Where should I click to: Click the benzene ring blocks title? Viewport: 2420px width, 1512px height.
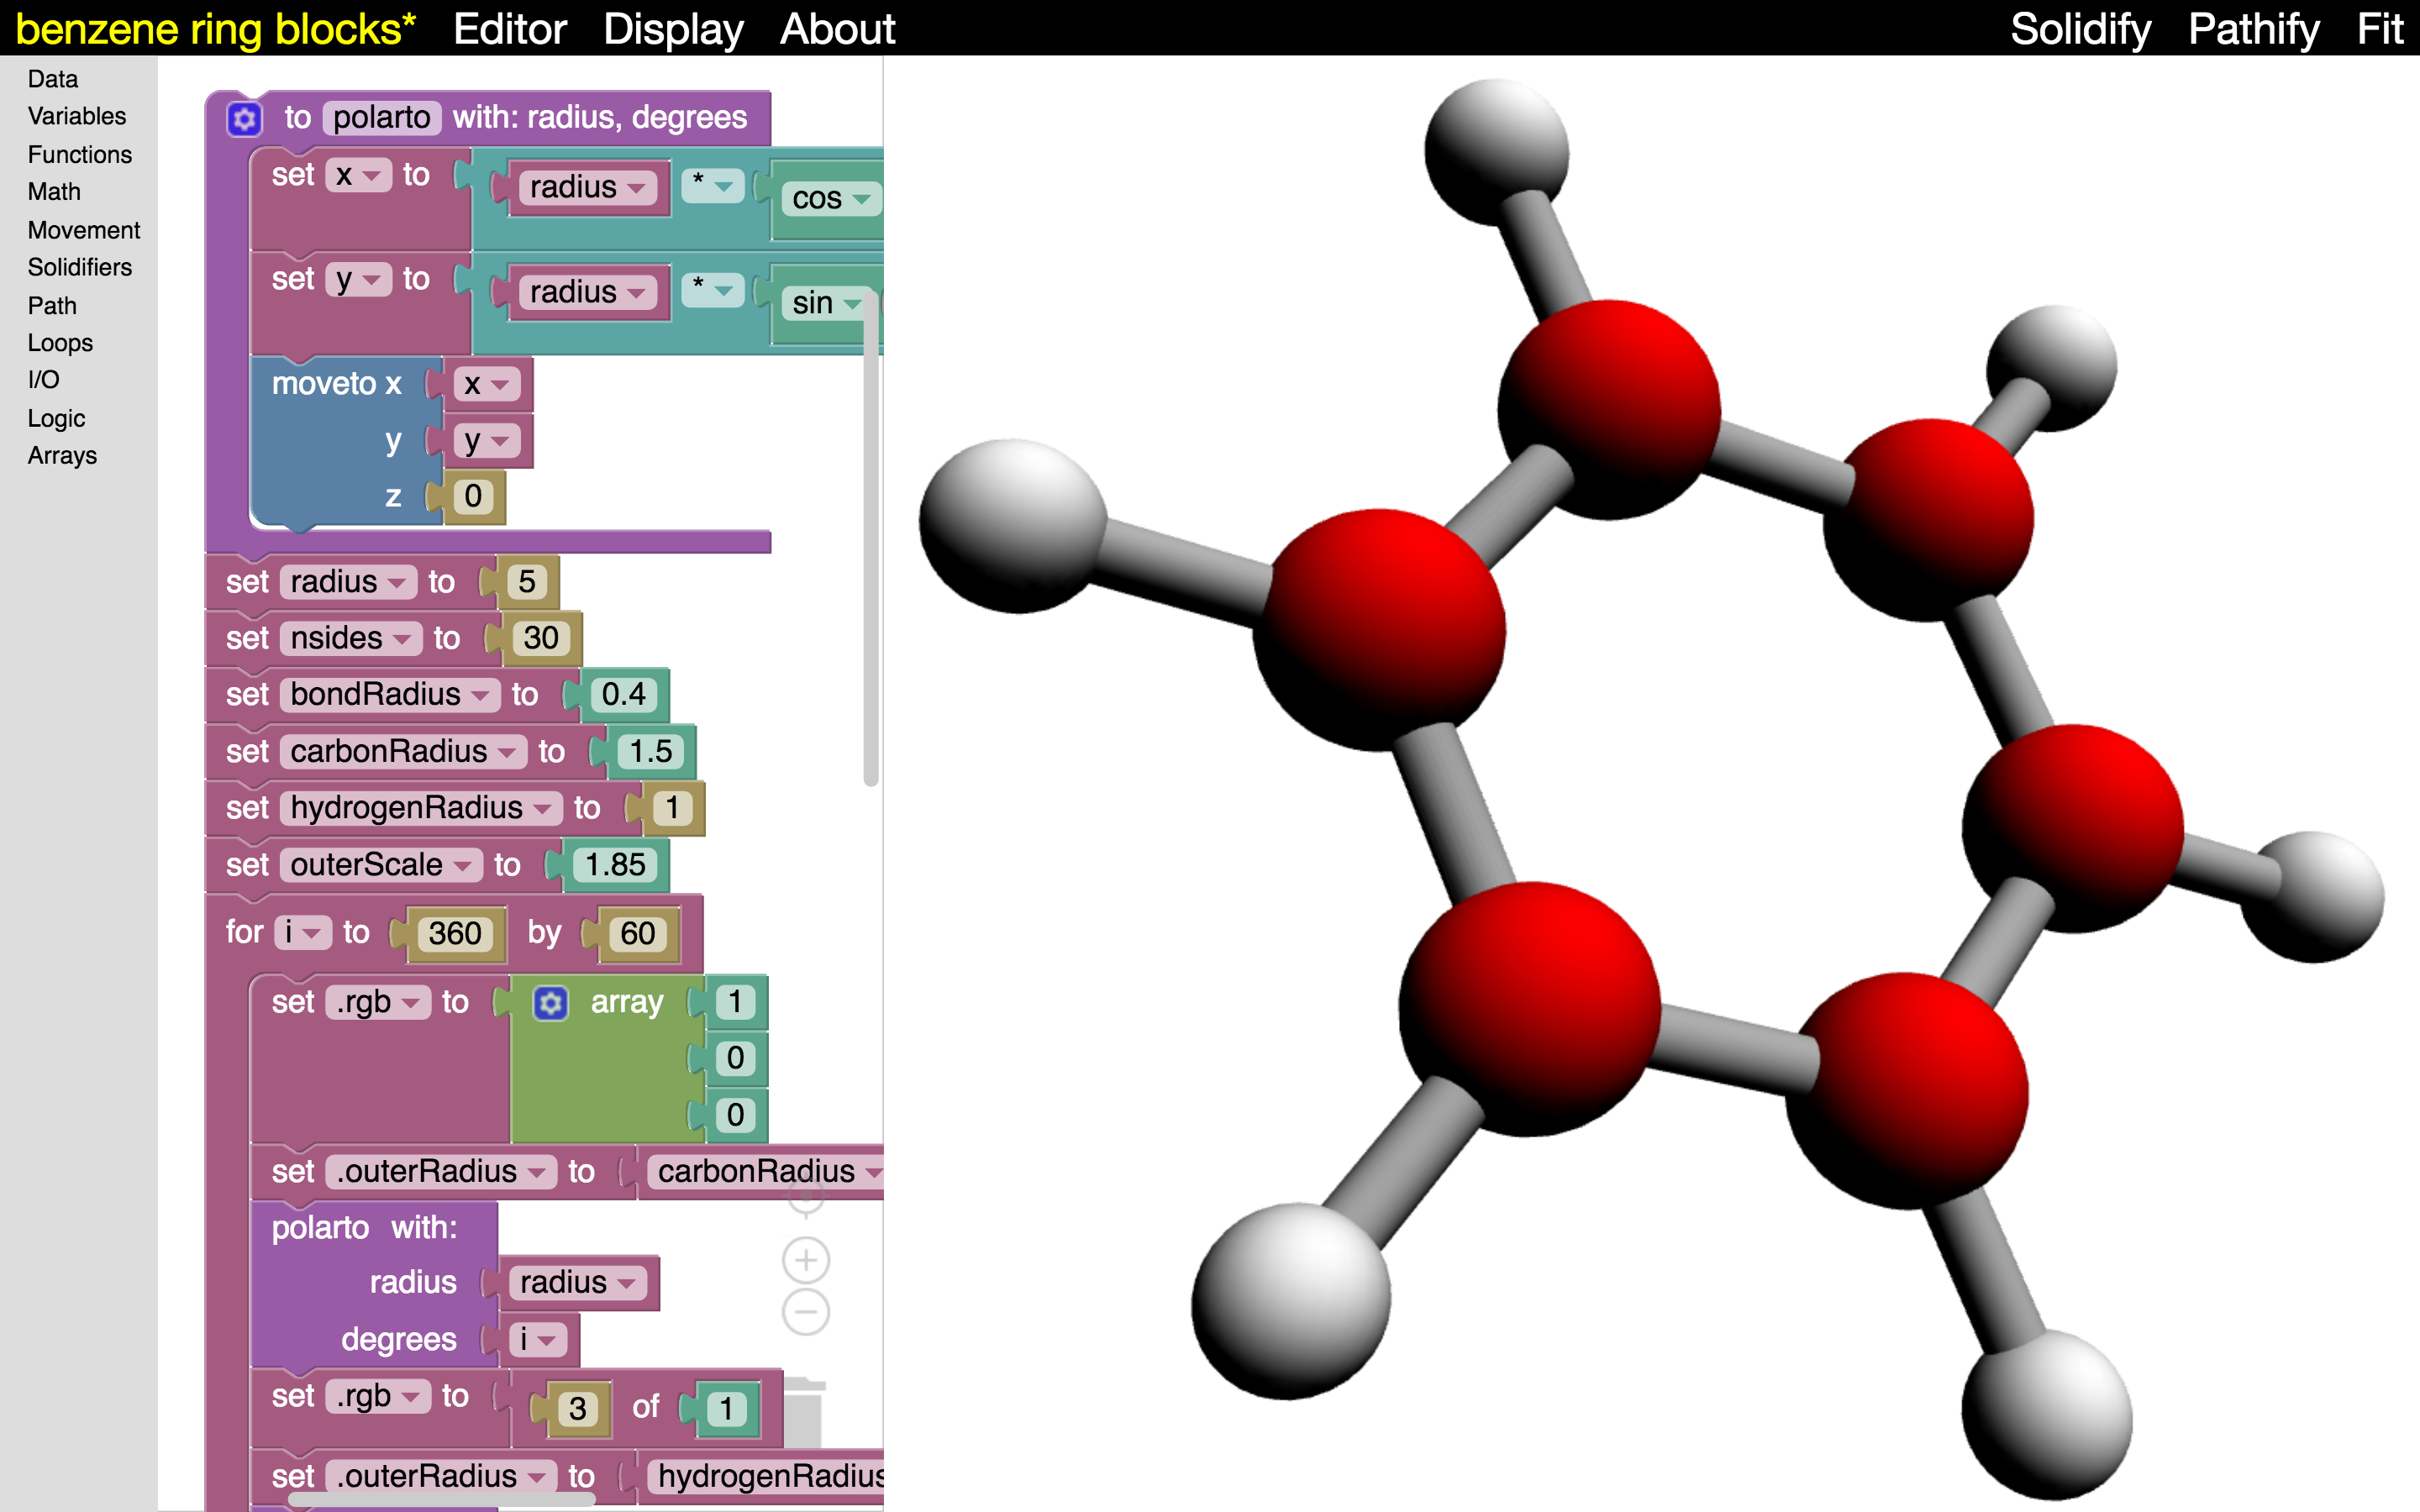[215, 29]
